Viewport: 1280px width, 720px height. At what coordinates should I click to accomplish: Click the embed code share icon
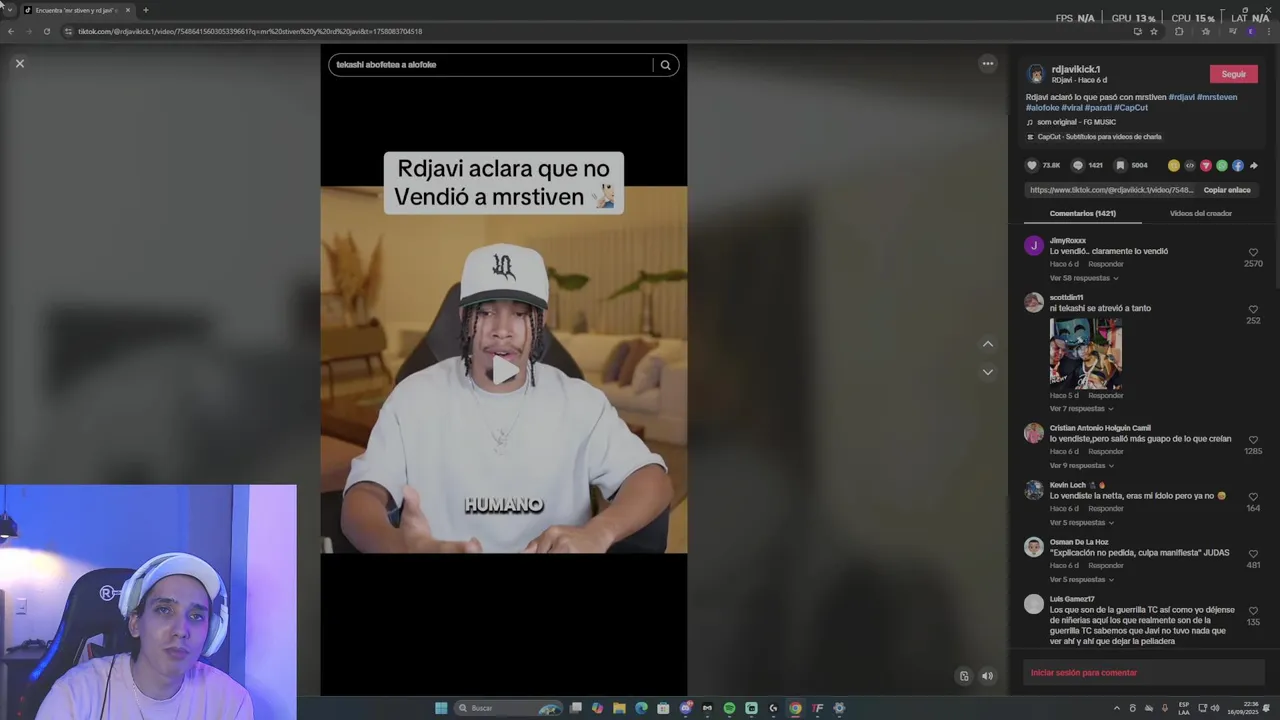pos(1189,166)
